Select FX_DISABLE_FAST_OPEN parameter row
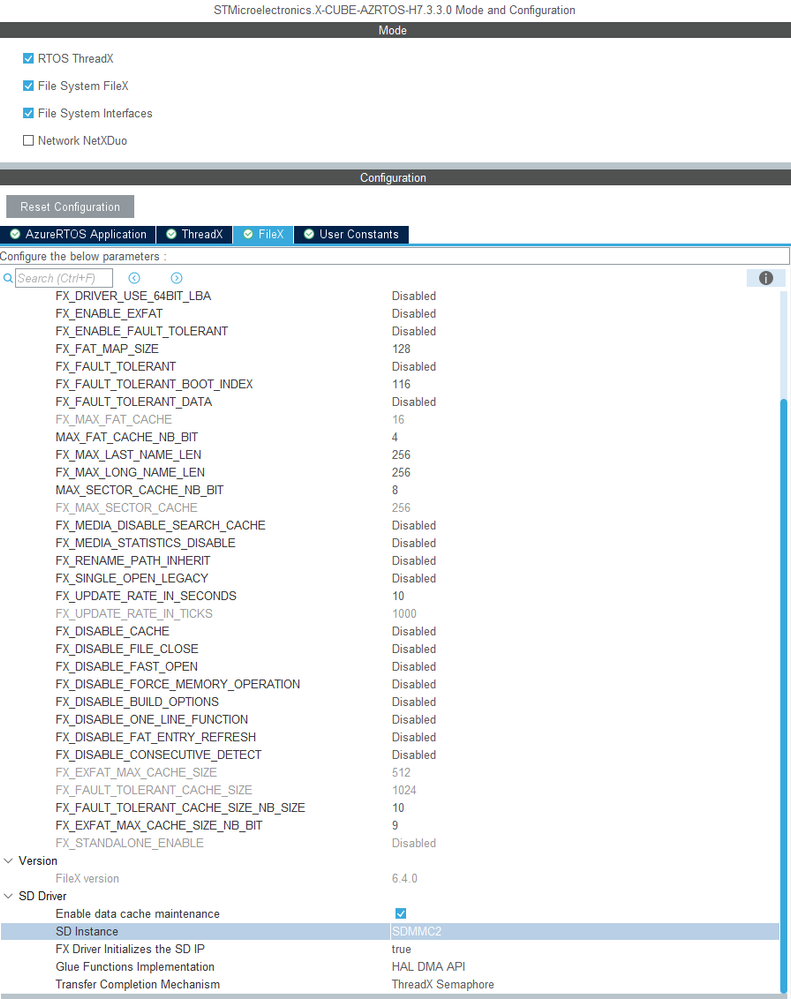Image resolution: width=791 pixels, height=999 pixels. [x=389, y=666]
